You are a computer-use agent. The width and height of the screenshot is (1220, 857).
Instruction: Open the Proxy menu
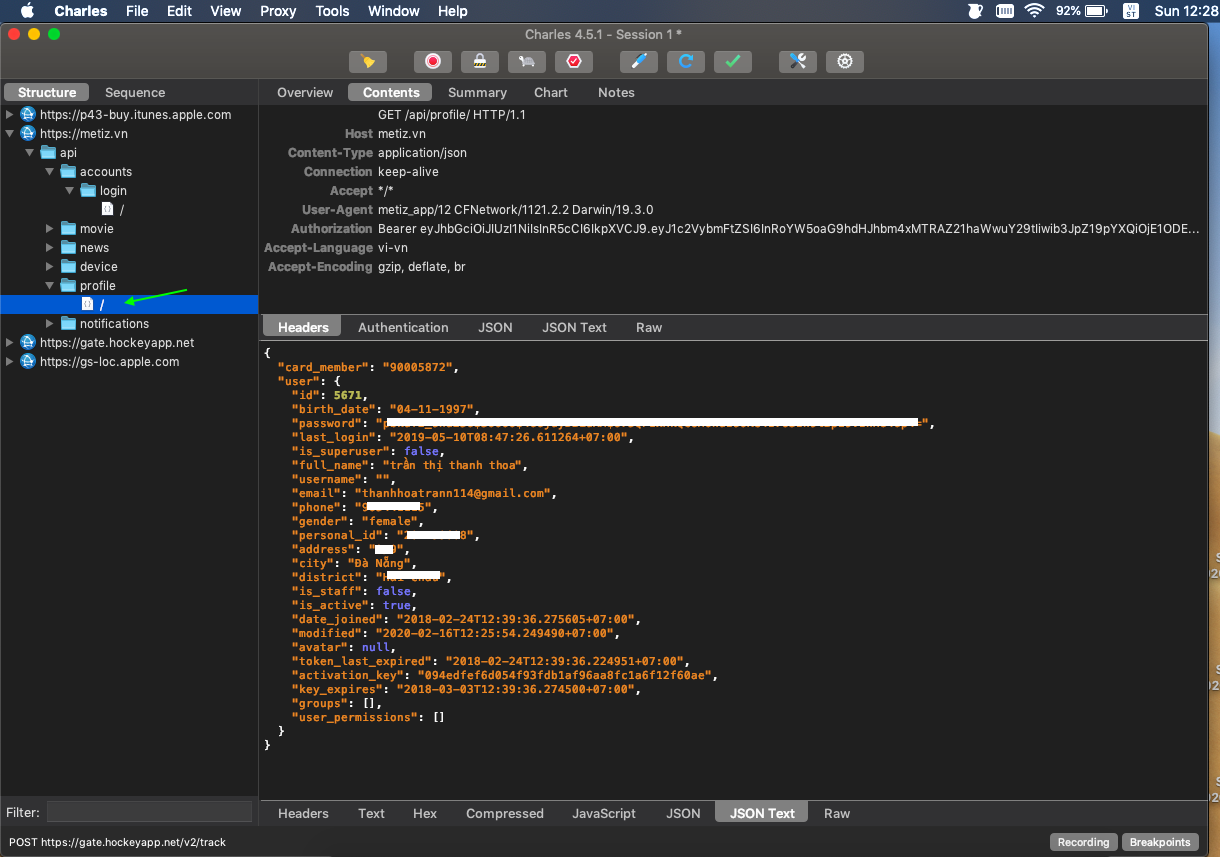coord(278,11)
